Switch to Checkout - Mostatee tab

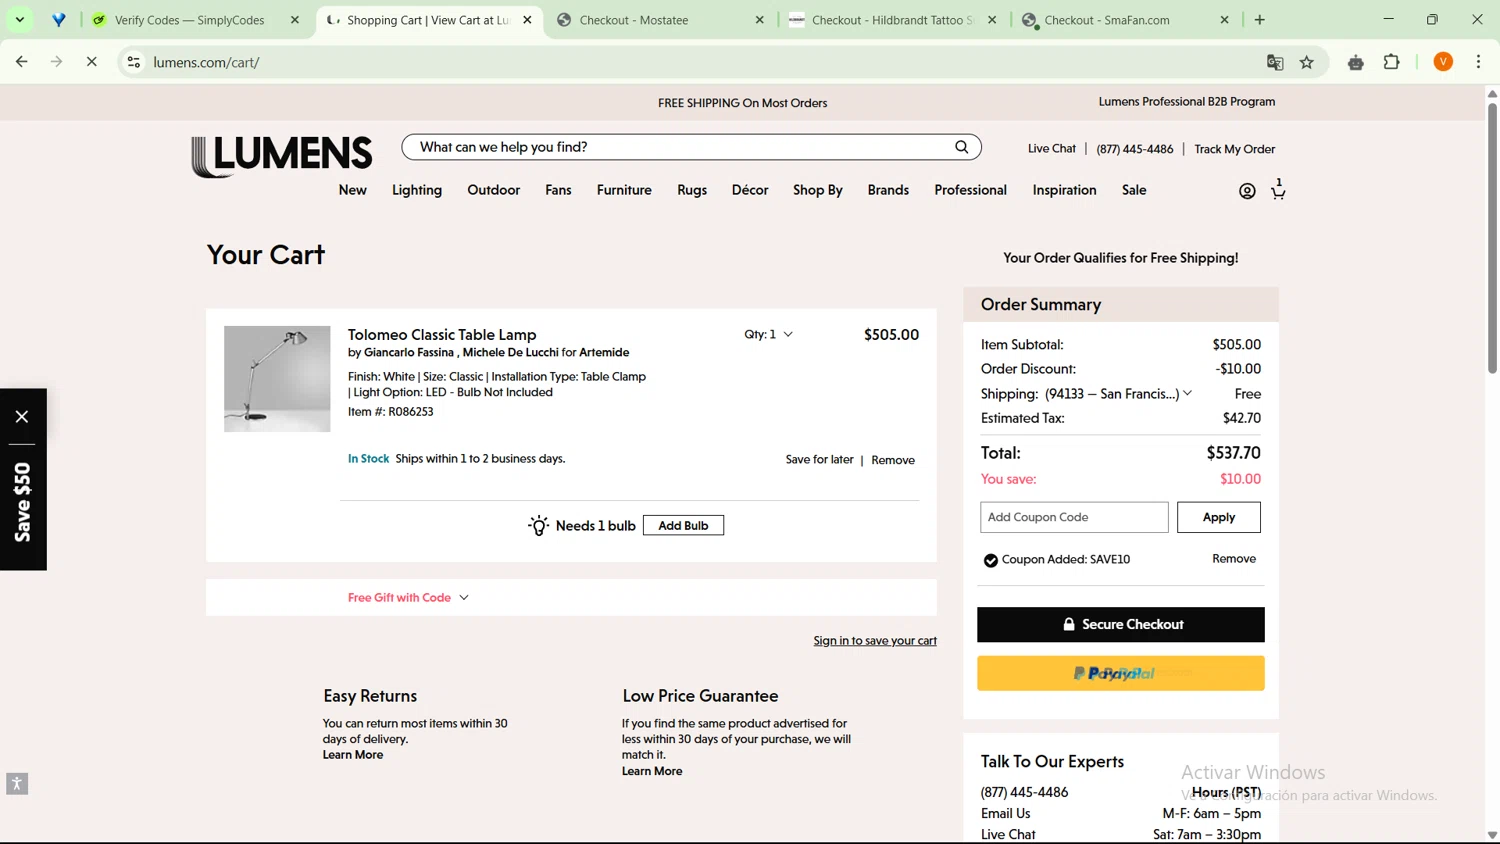click(x=634, y=20)
